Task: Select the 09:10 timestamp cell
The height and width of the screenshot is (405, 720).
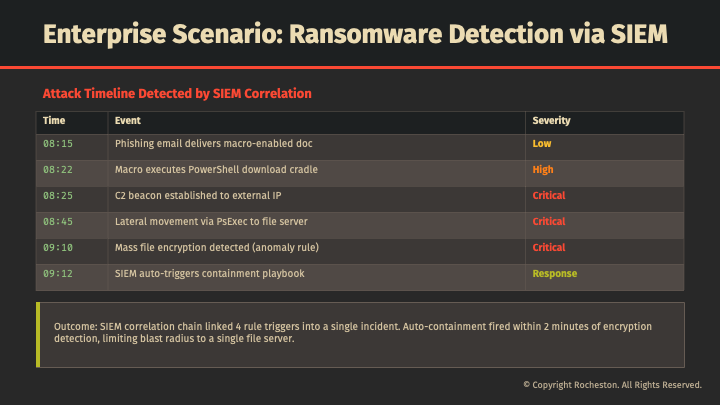Action: [x=58, y=248]
